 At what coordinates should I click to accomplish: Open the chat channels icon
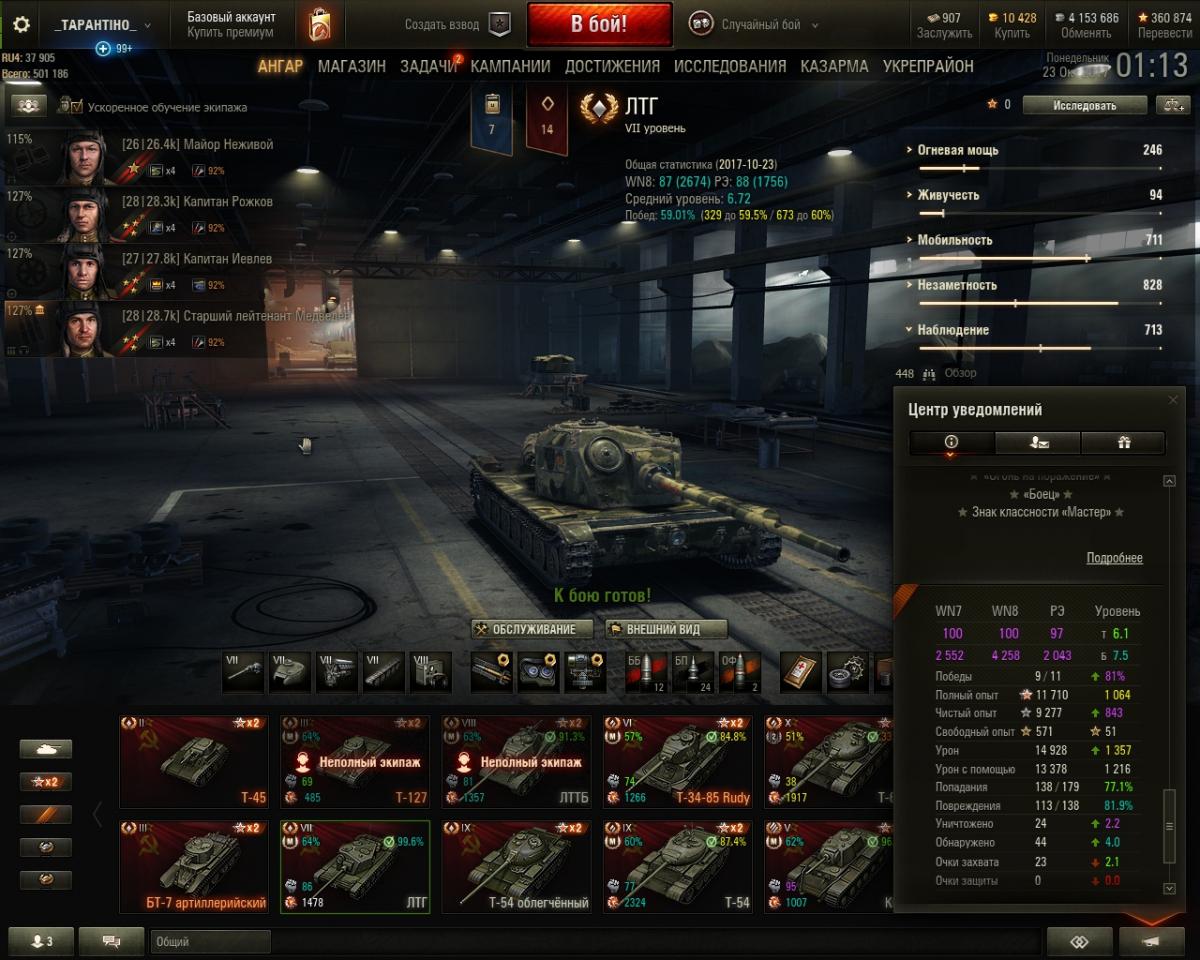[x=111, y=941]
